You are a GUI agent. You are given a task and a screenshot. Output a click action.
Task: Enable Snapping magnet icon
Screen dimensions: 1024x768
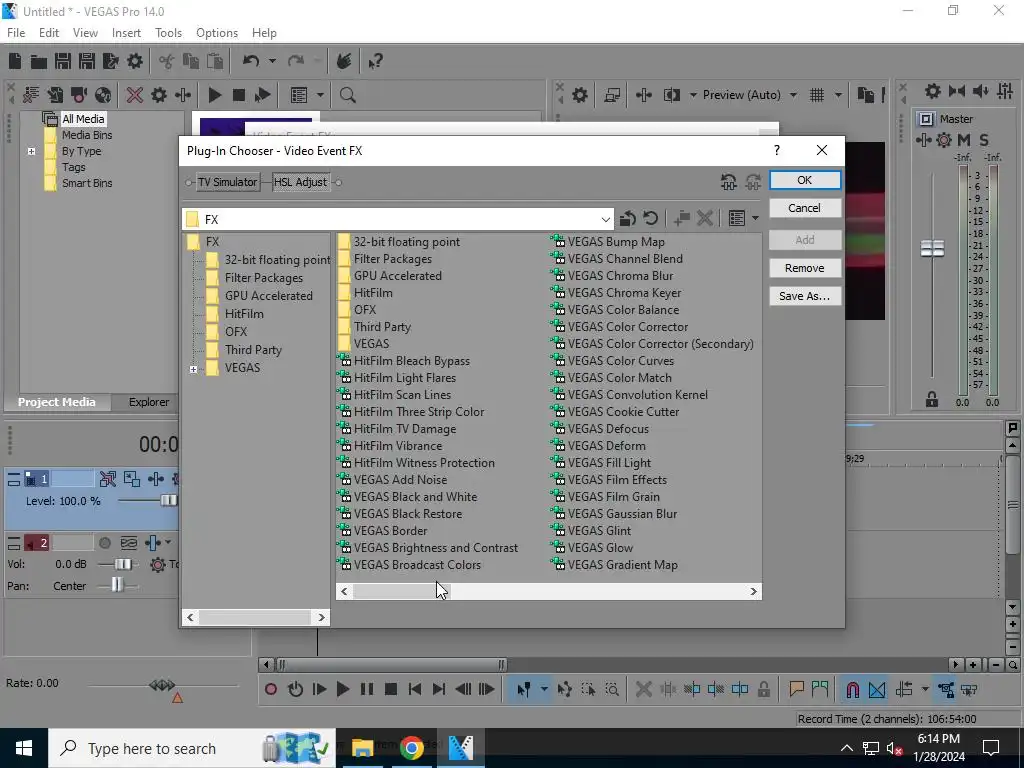point(852,690)
